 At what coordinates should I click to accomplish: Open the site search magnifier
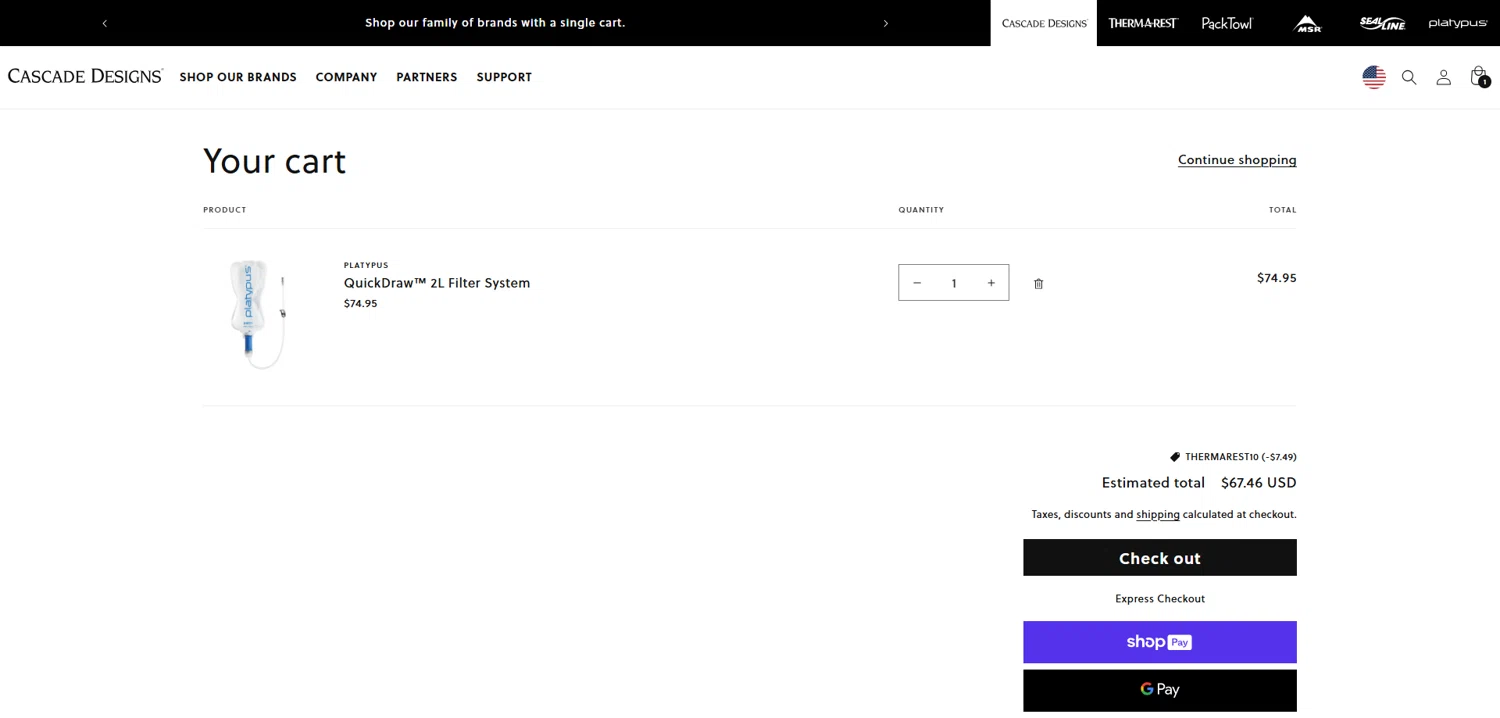pyautogui.click(x=1409, y=77)
